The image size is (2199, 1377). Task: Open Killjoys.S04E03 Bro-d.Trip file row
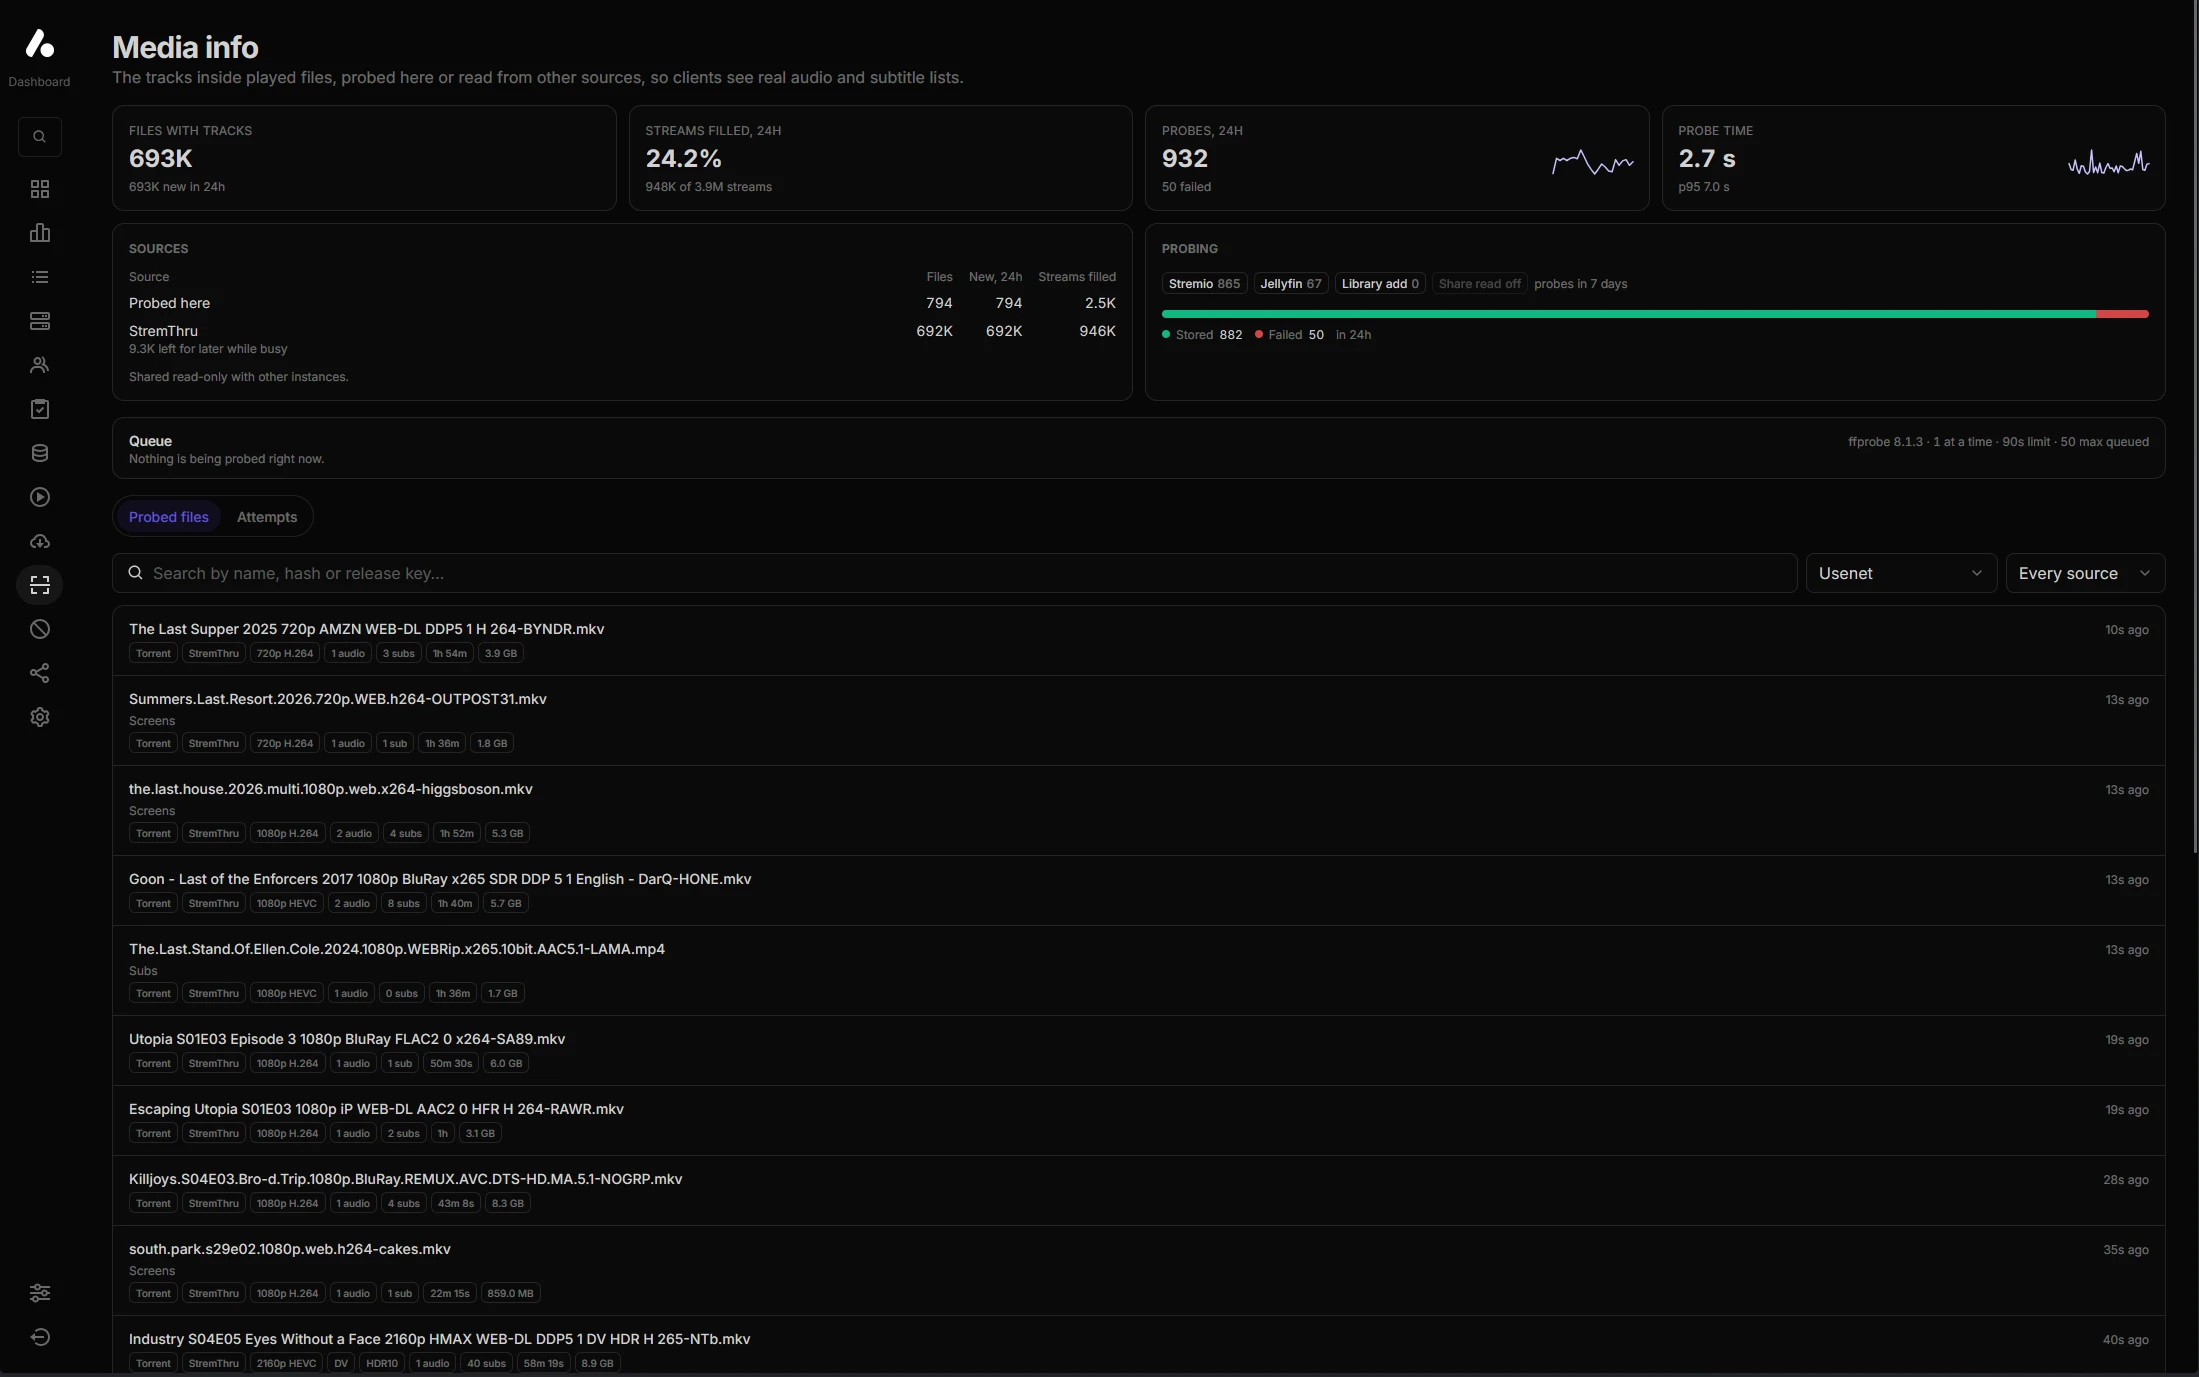tap(1138, 1191)
